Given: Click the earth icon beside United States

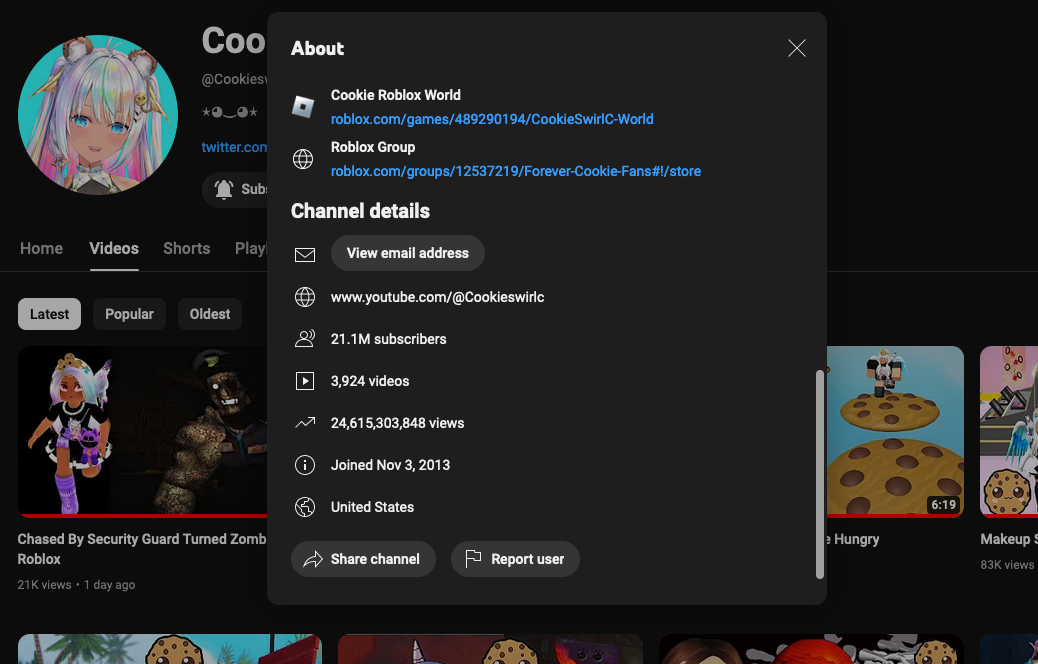Looking at the screenshot, I should pos(305,507).
